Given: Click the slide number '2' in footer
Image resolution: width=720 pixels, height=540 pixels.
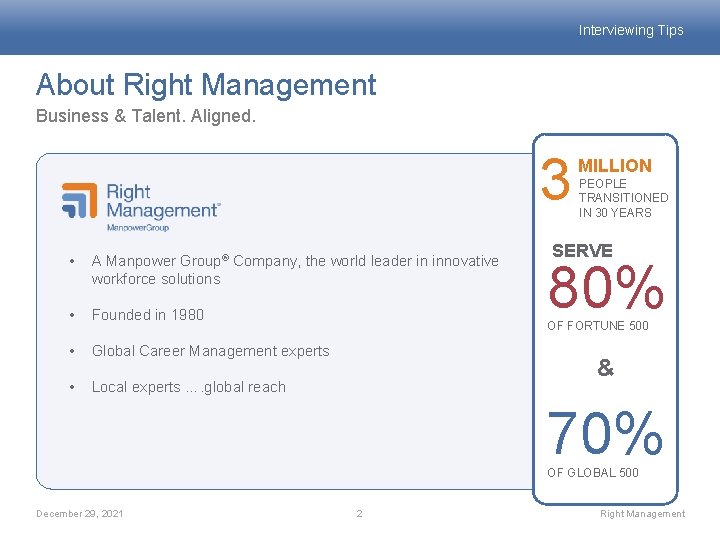Looking at the screenshot, I should 360,514.
